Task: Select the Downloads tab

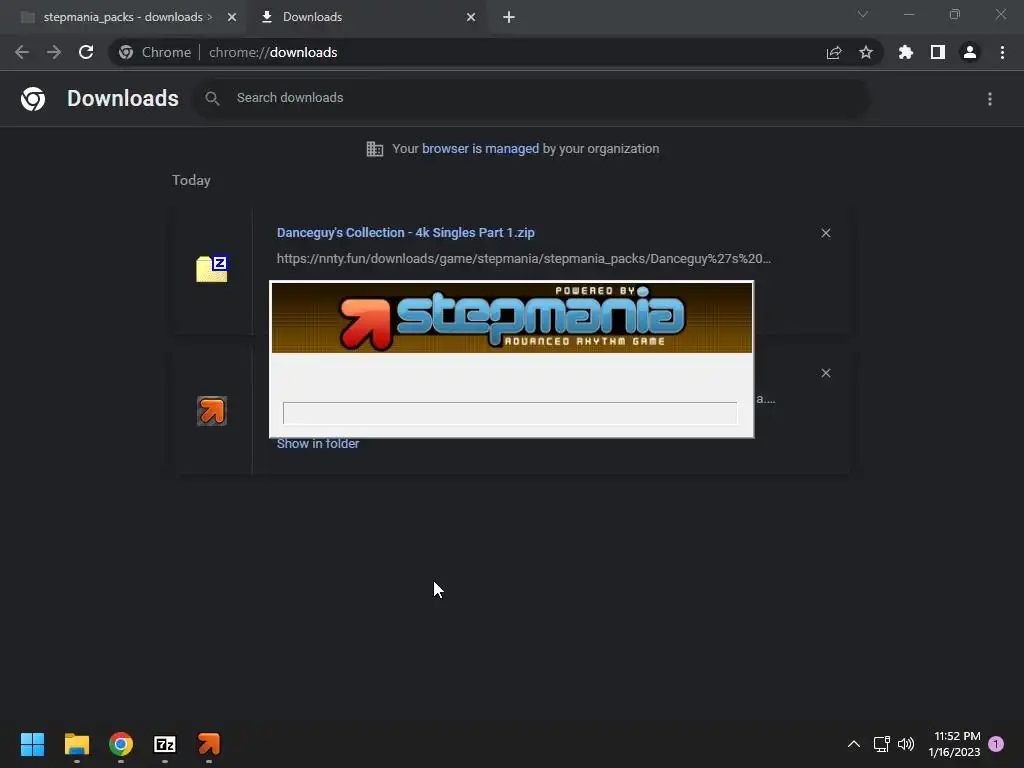Action: click(x=366, y=17)
